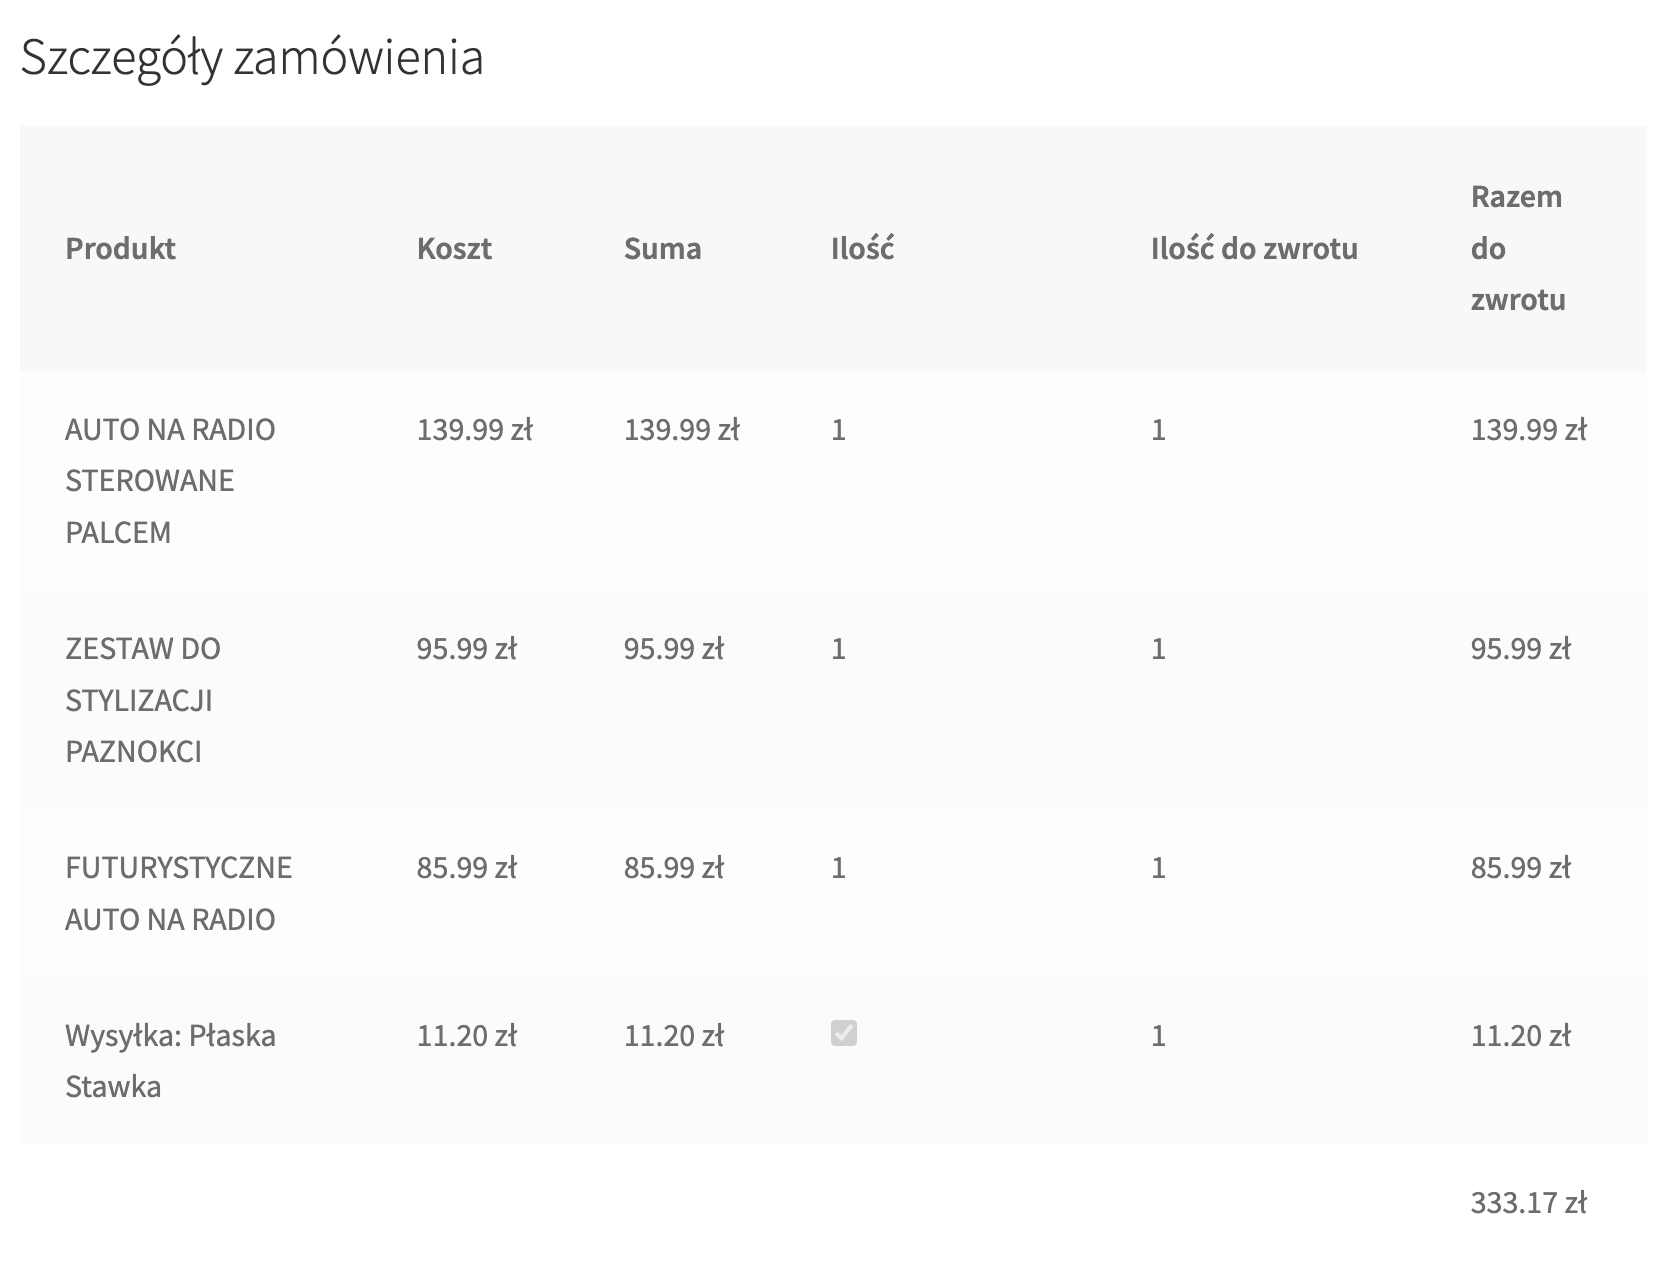Screen dimensions: 1656x1262
Task: Click the 333.17 zł refund total
Action: 1528,1202
